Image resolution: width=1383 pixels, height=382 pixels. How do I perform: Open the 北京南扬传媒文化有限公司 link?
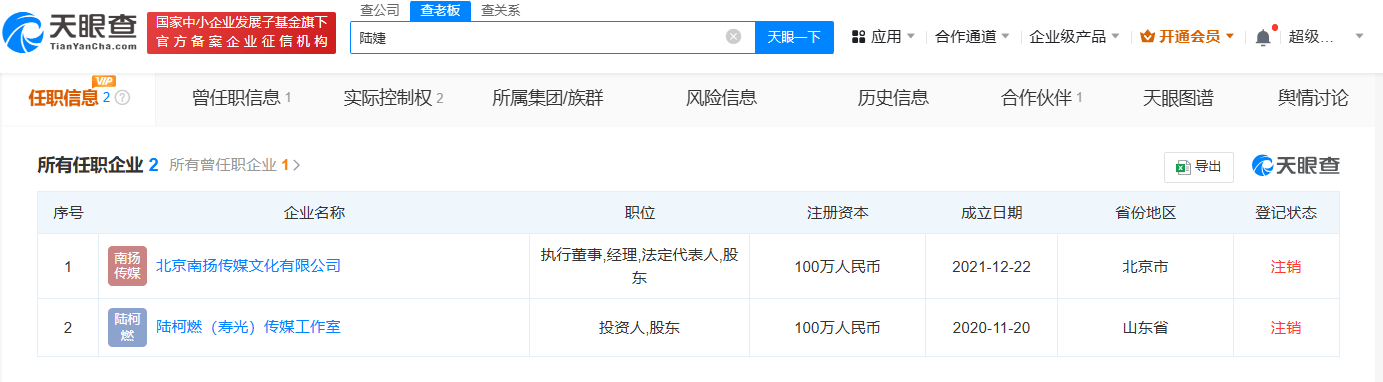coord(249,266)
